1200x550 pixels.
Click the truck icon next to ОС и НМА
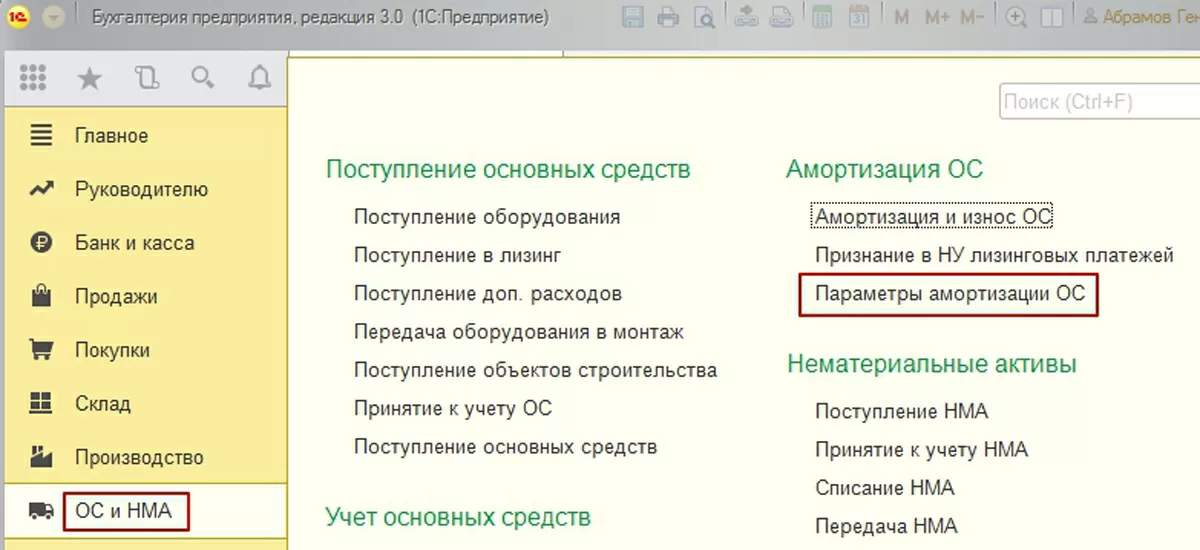click(x=41, y=511)
